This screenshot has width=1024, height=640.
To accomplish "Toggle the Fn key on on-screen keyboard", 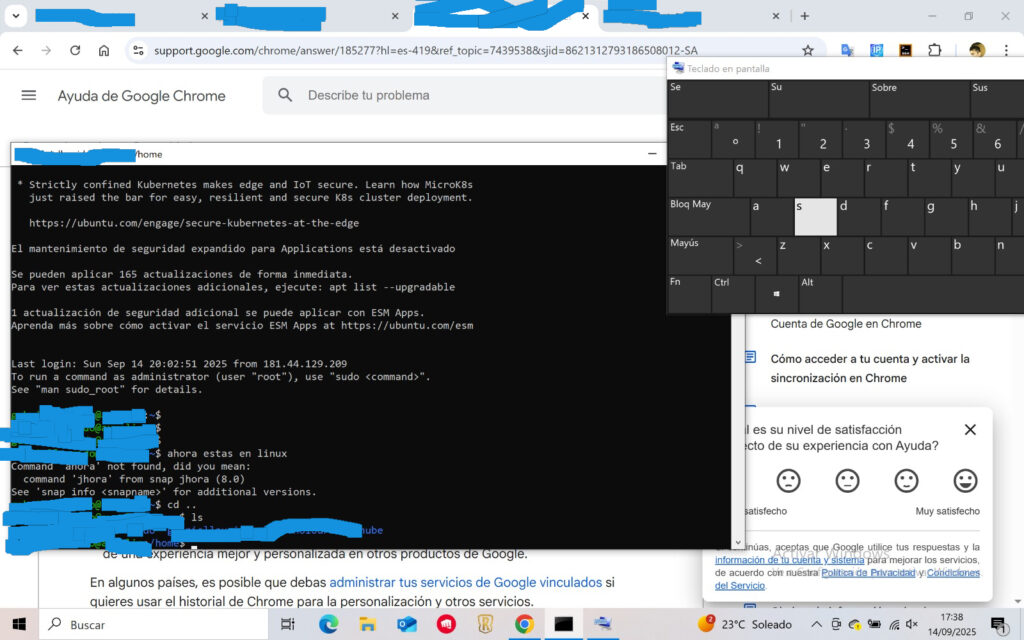I will pyautogui.click(x=689, y=294).
